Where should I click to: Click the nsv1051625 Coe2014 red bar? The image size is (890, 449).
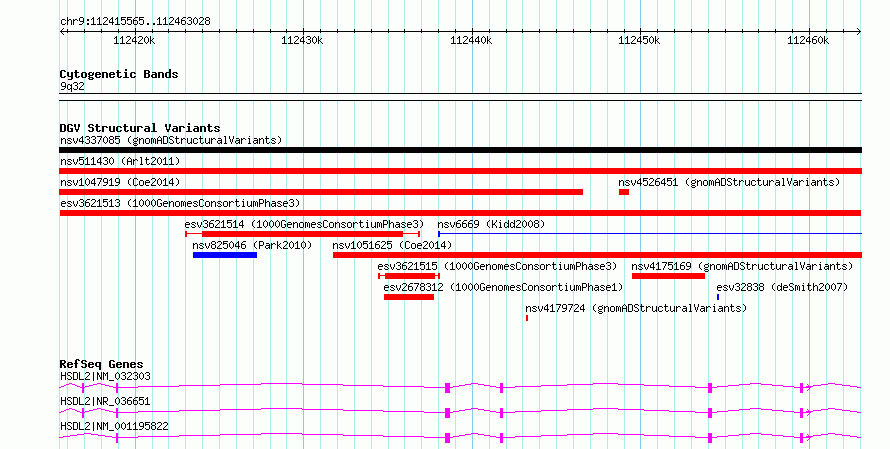(597, 255)
